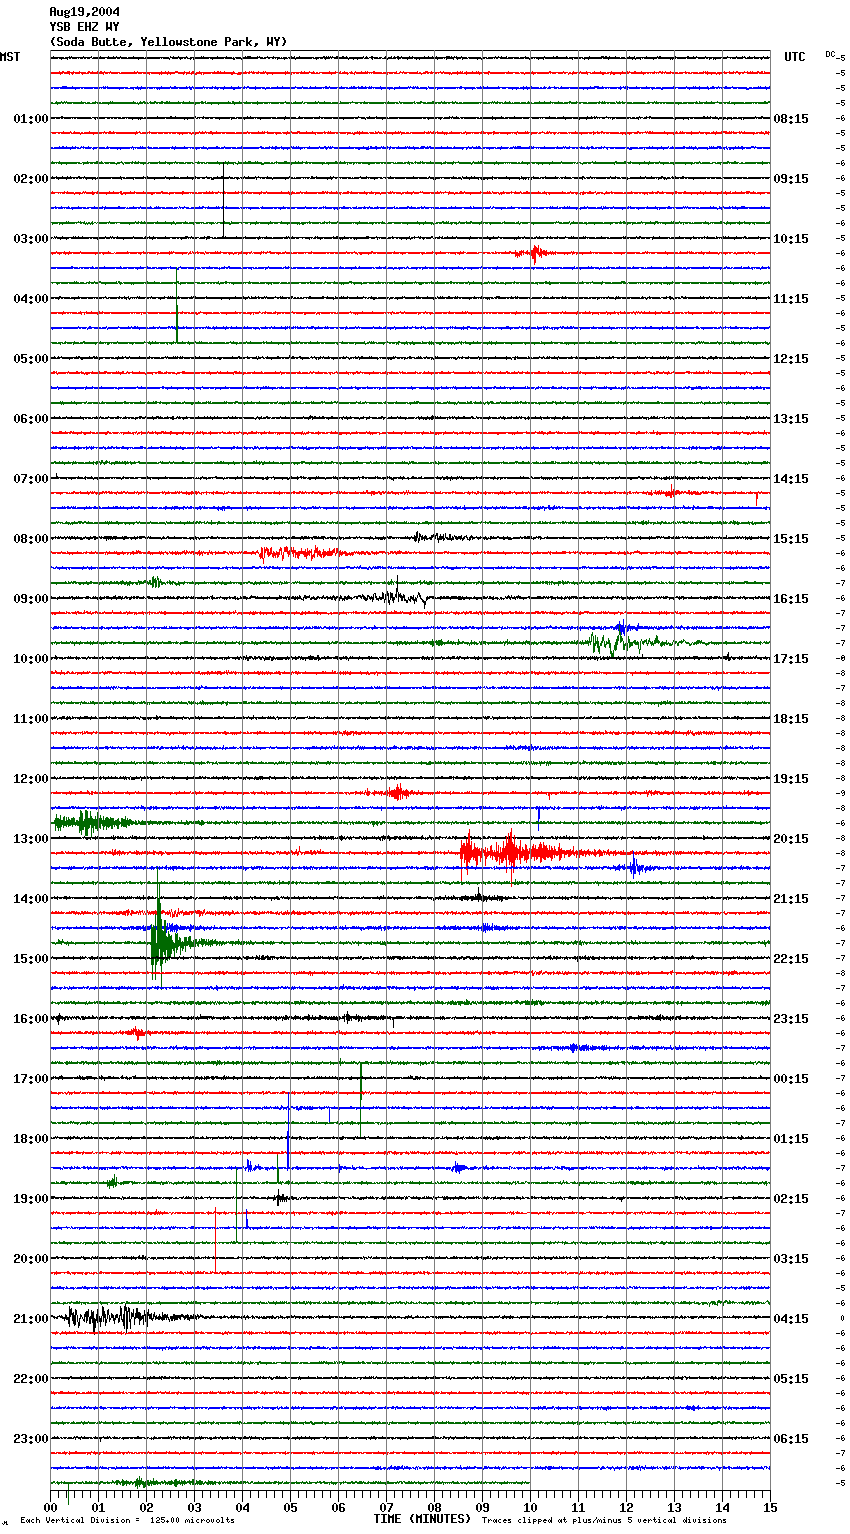
Task: Click the Soda Butte, Yellowstone Park location title
Action: coord(168,42)
